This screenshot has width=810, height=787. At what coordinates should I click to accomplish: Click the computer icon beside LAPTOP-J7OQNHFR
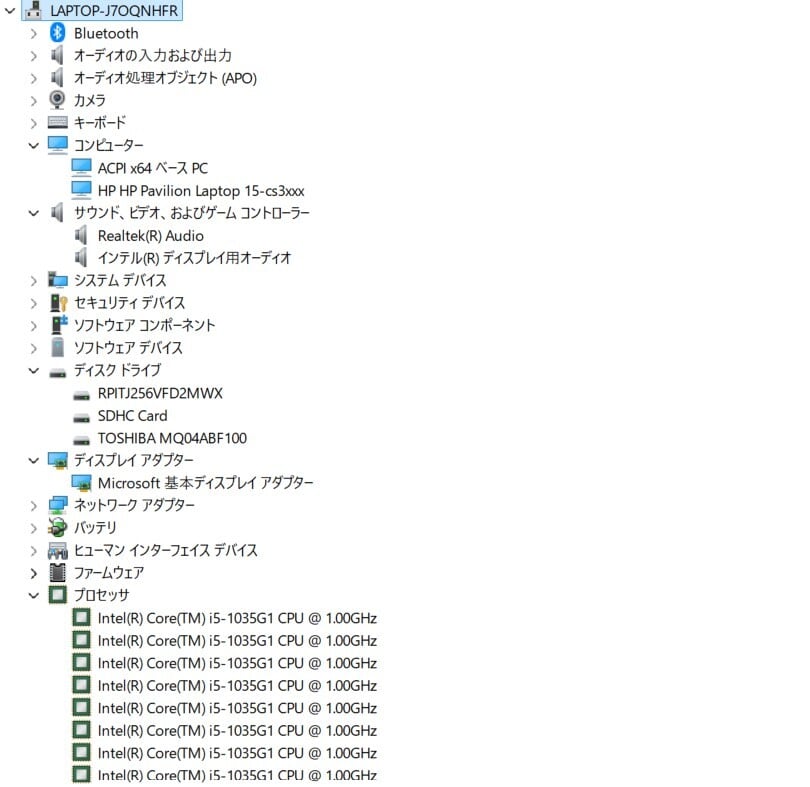tap(33, 10)
